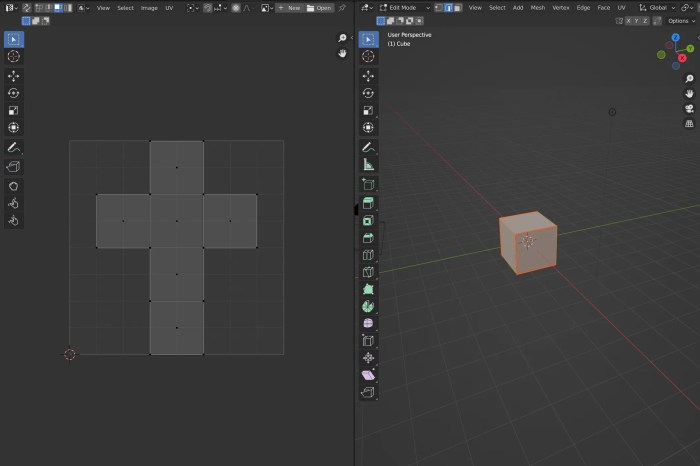Image resolution: width=700 pixels, height=466 pixels.
Task: Select the Move tool in 3D viewport
Action: (368, 76)
